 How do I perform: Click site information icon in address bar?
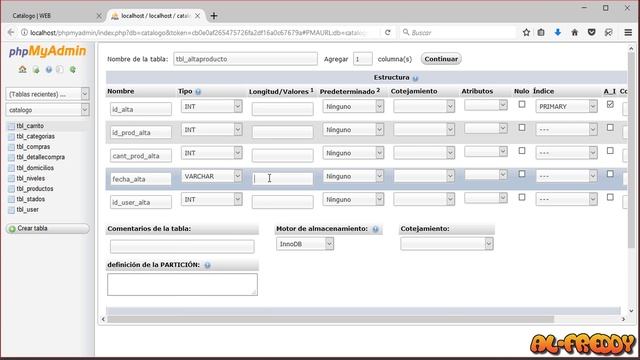(x=24, y=32)
